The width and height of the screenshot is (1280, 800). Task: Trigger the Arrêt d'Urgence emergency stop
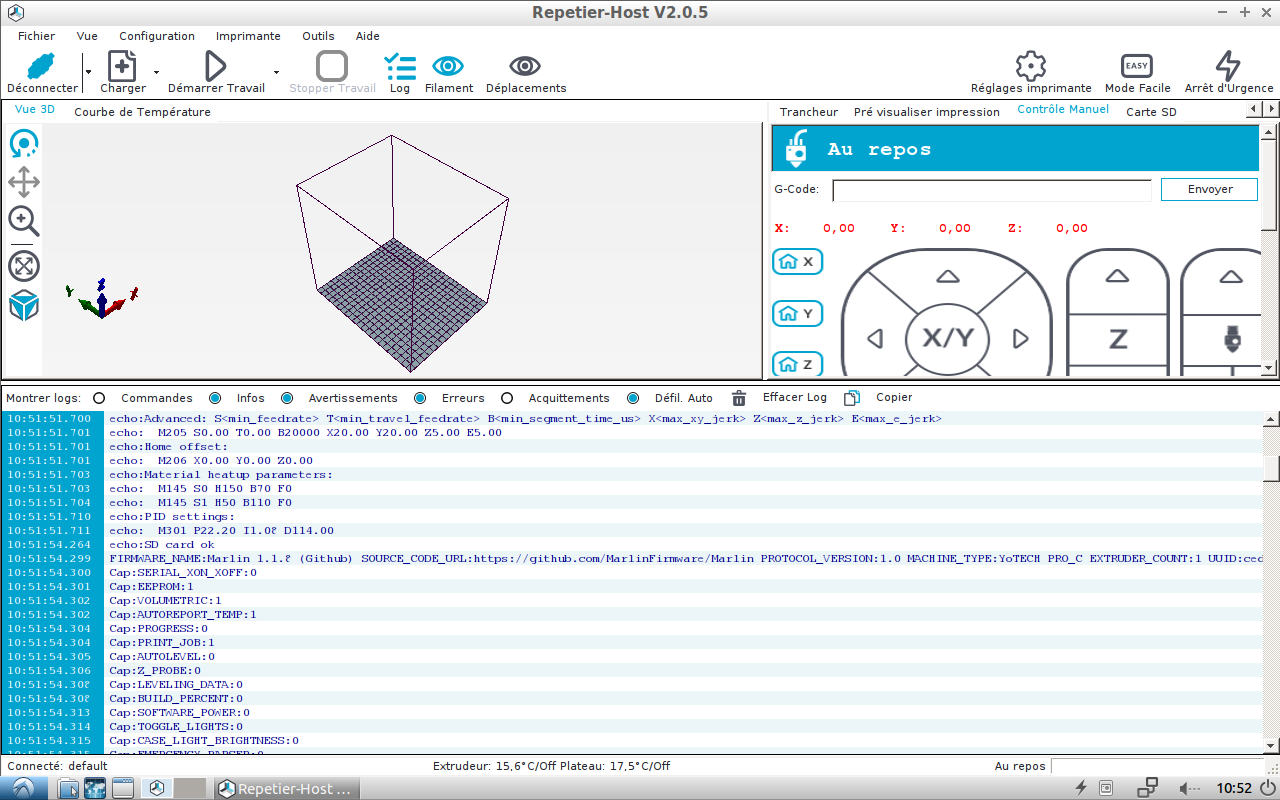[1228, 67]
